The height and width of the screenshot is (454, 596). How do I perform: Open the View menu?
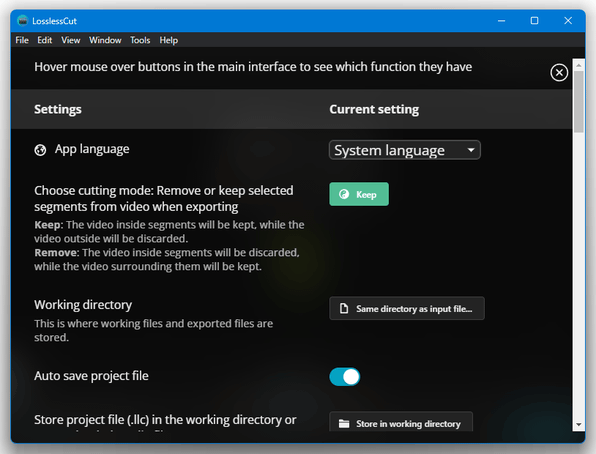pos(71,40)
